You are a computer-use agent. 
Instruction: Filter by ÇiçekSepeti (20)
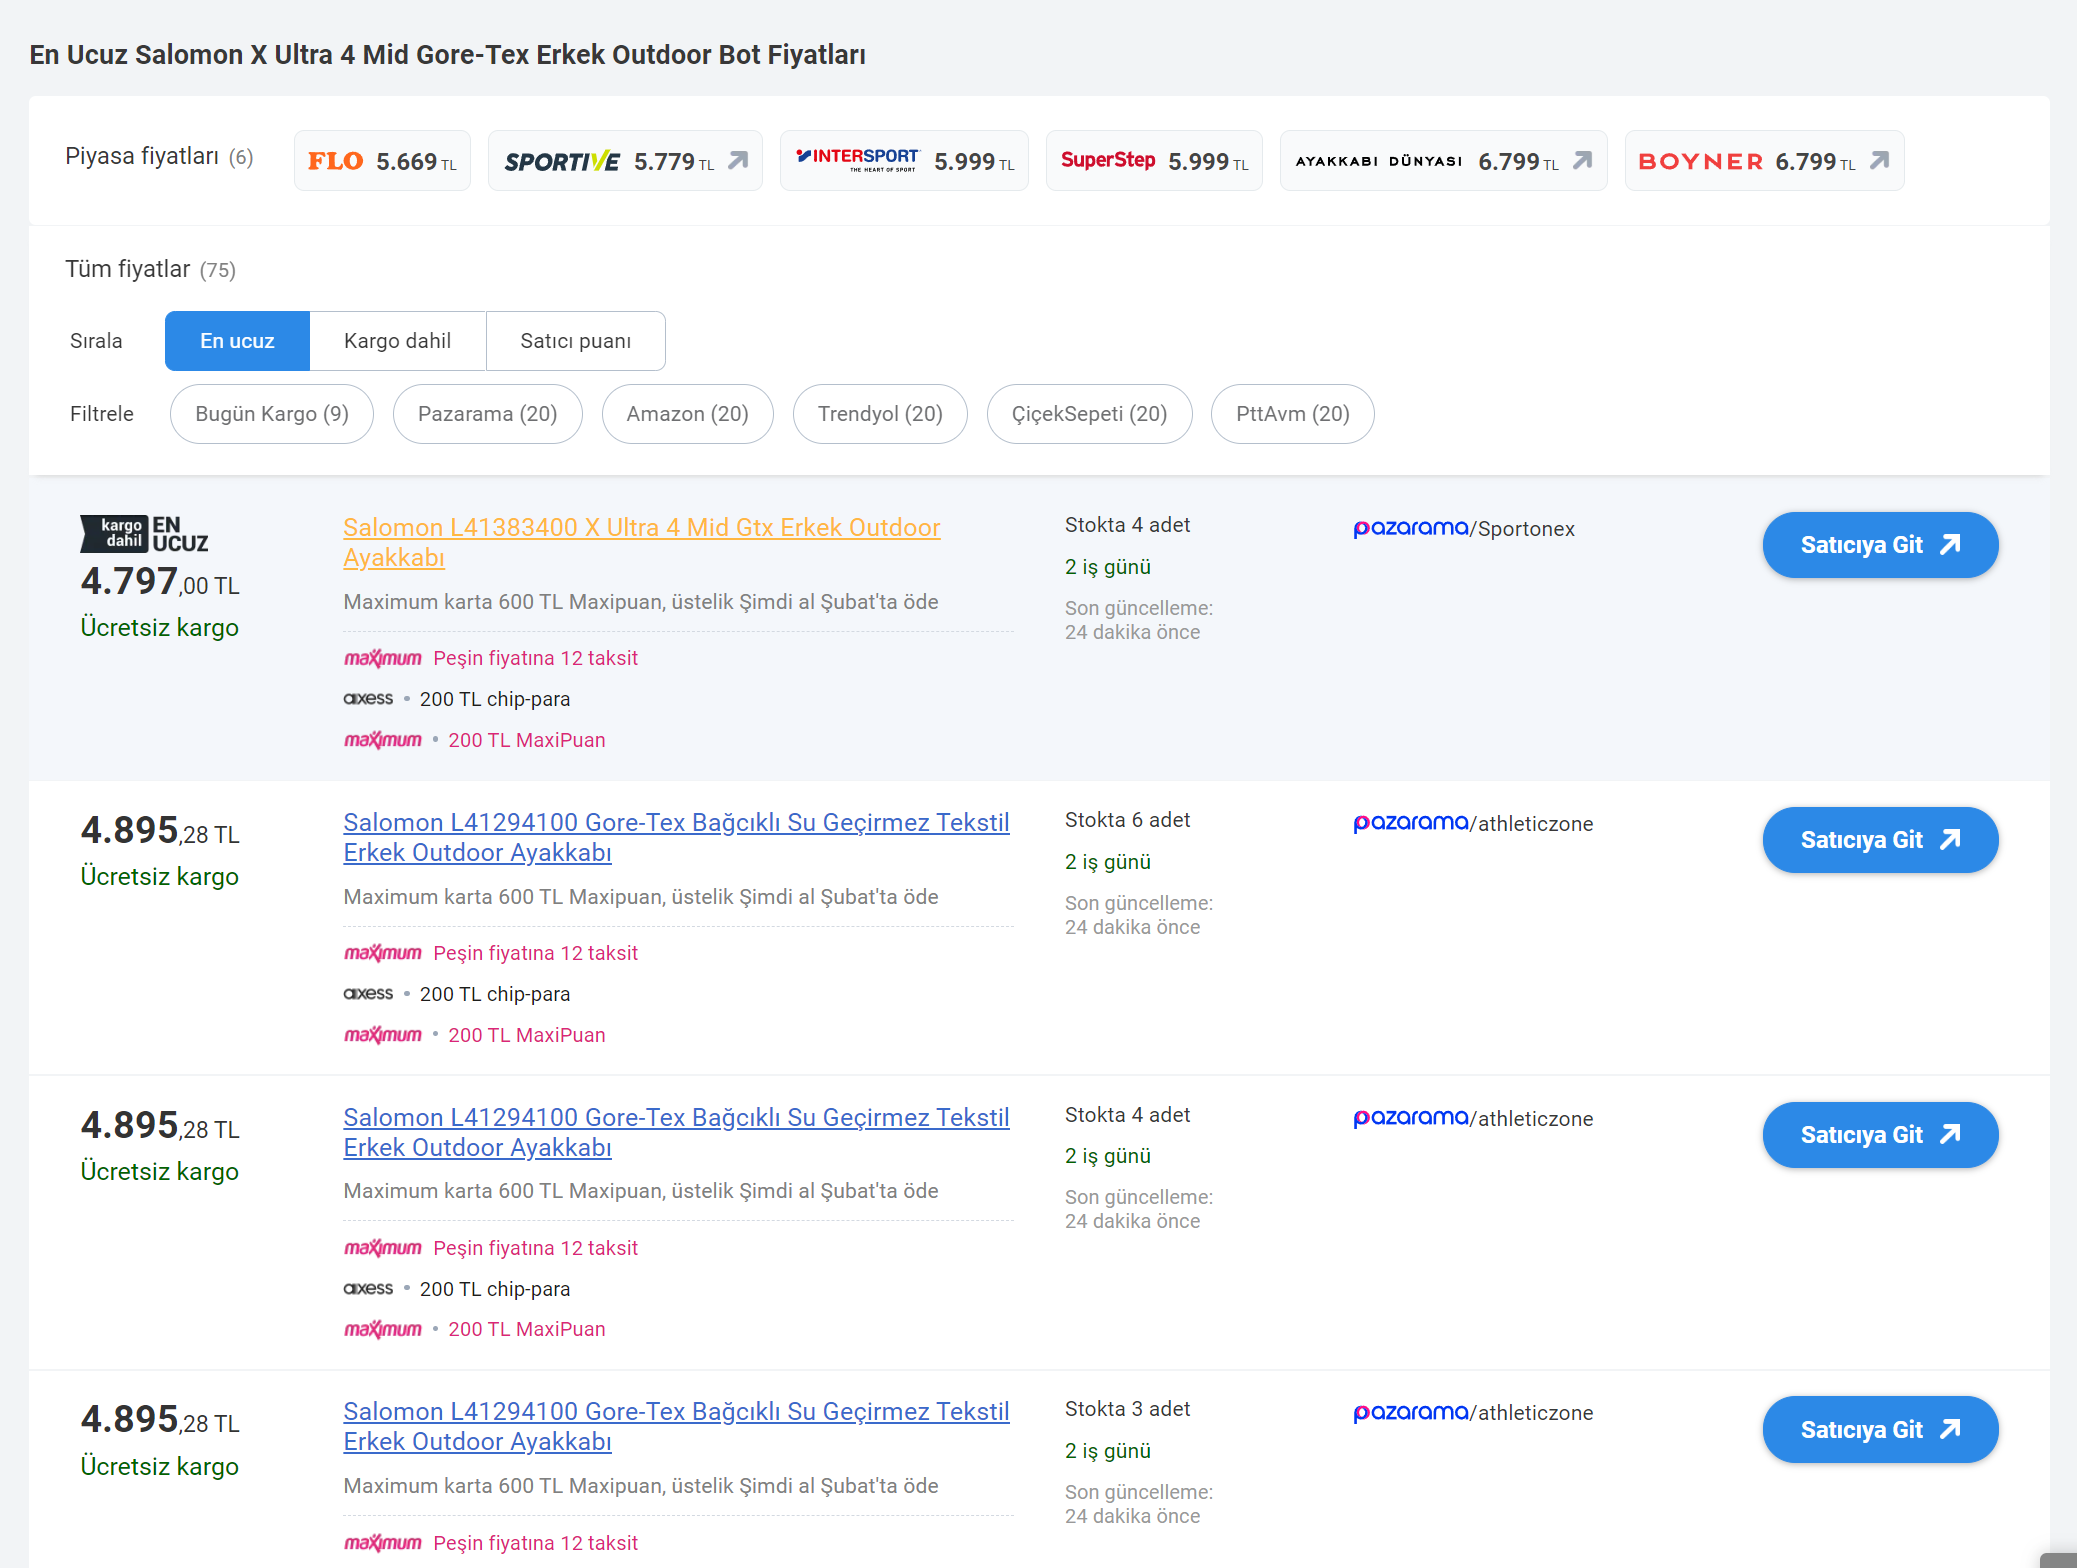1089,414
